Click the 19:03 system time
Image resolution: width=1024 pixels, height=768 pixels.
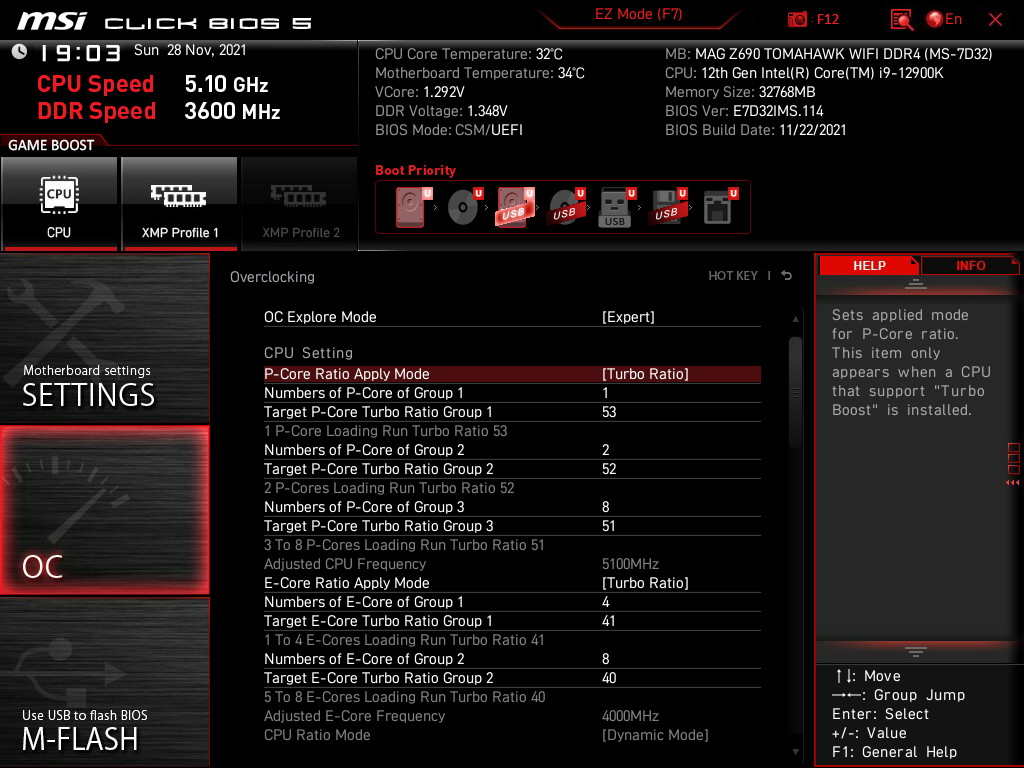(80, 53)
